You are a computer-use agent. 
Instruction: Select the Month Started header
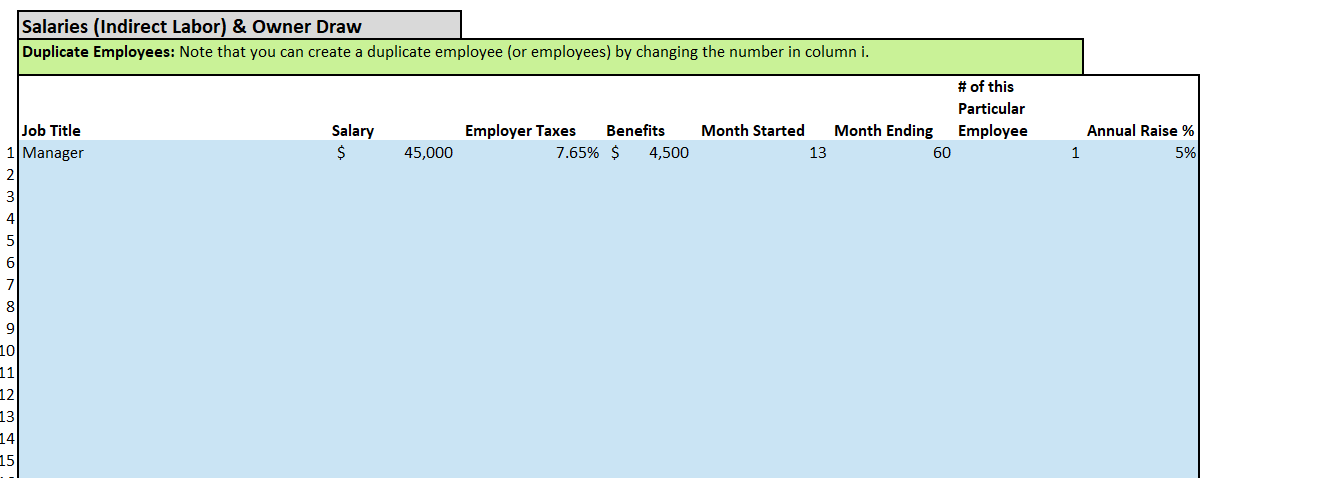coord(753,130)
